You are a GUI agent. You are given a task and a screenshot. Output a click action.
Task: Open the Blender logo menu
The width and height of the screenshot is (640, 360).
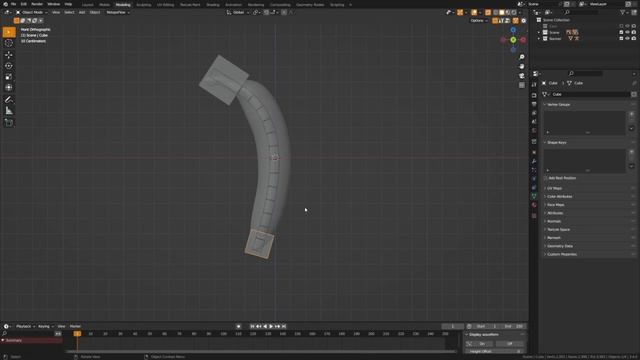point(5,4)
